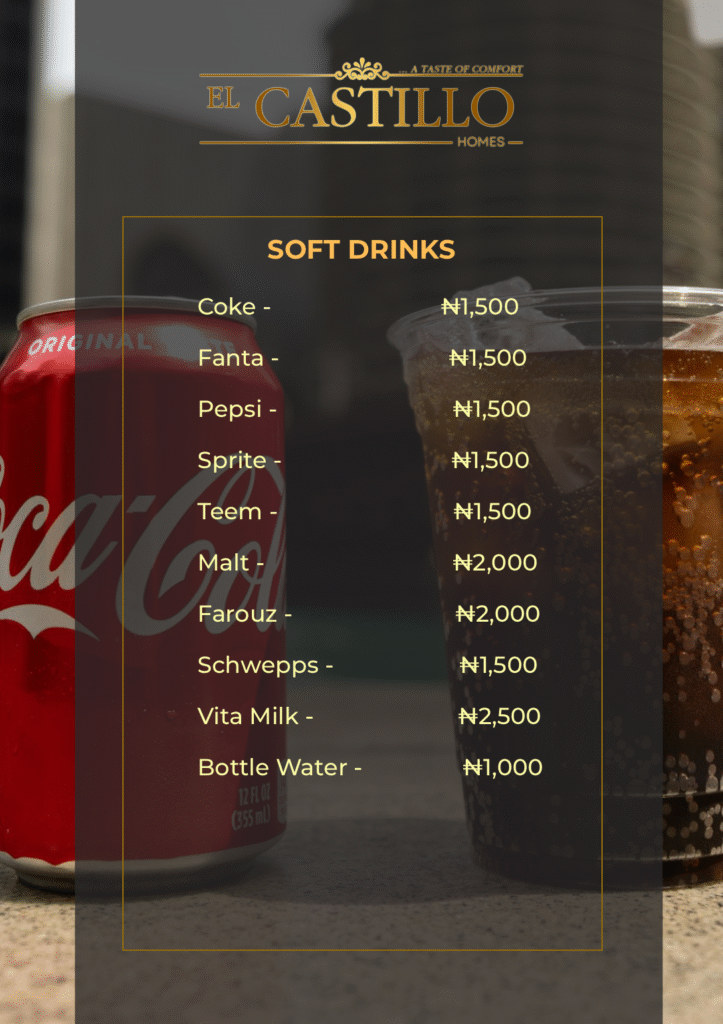Select the Sprite menu item
The height and width of the screenshot is (1024, 723).
click(239, 460)
